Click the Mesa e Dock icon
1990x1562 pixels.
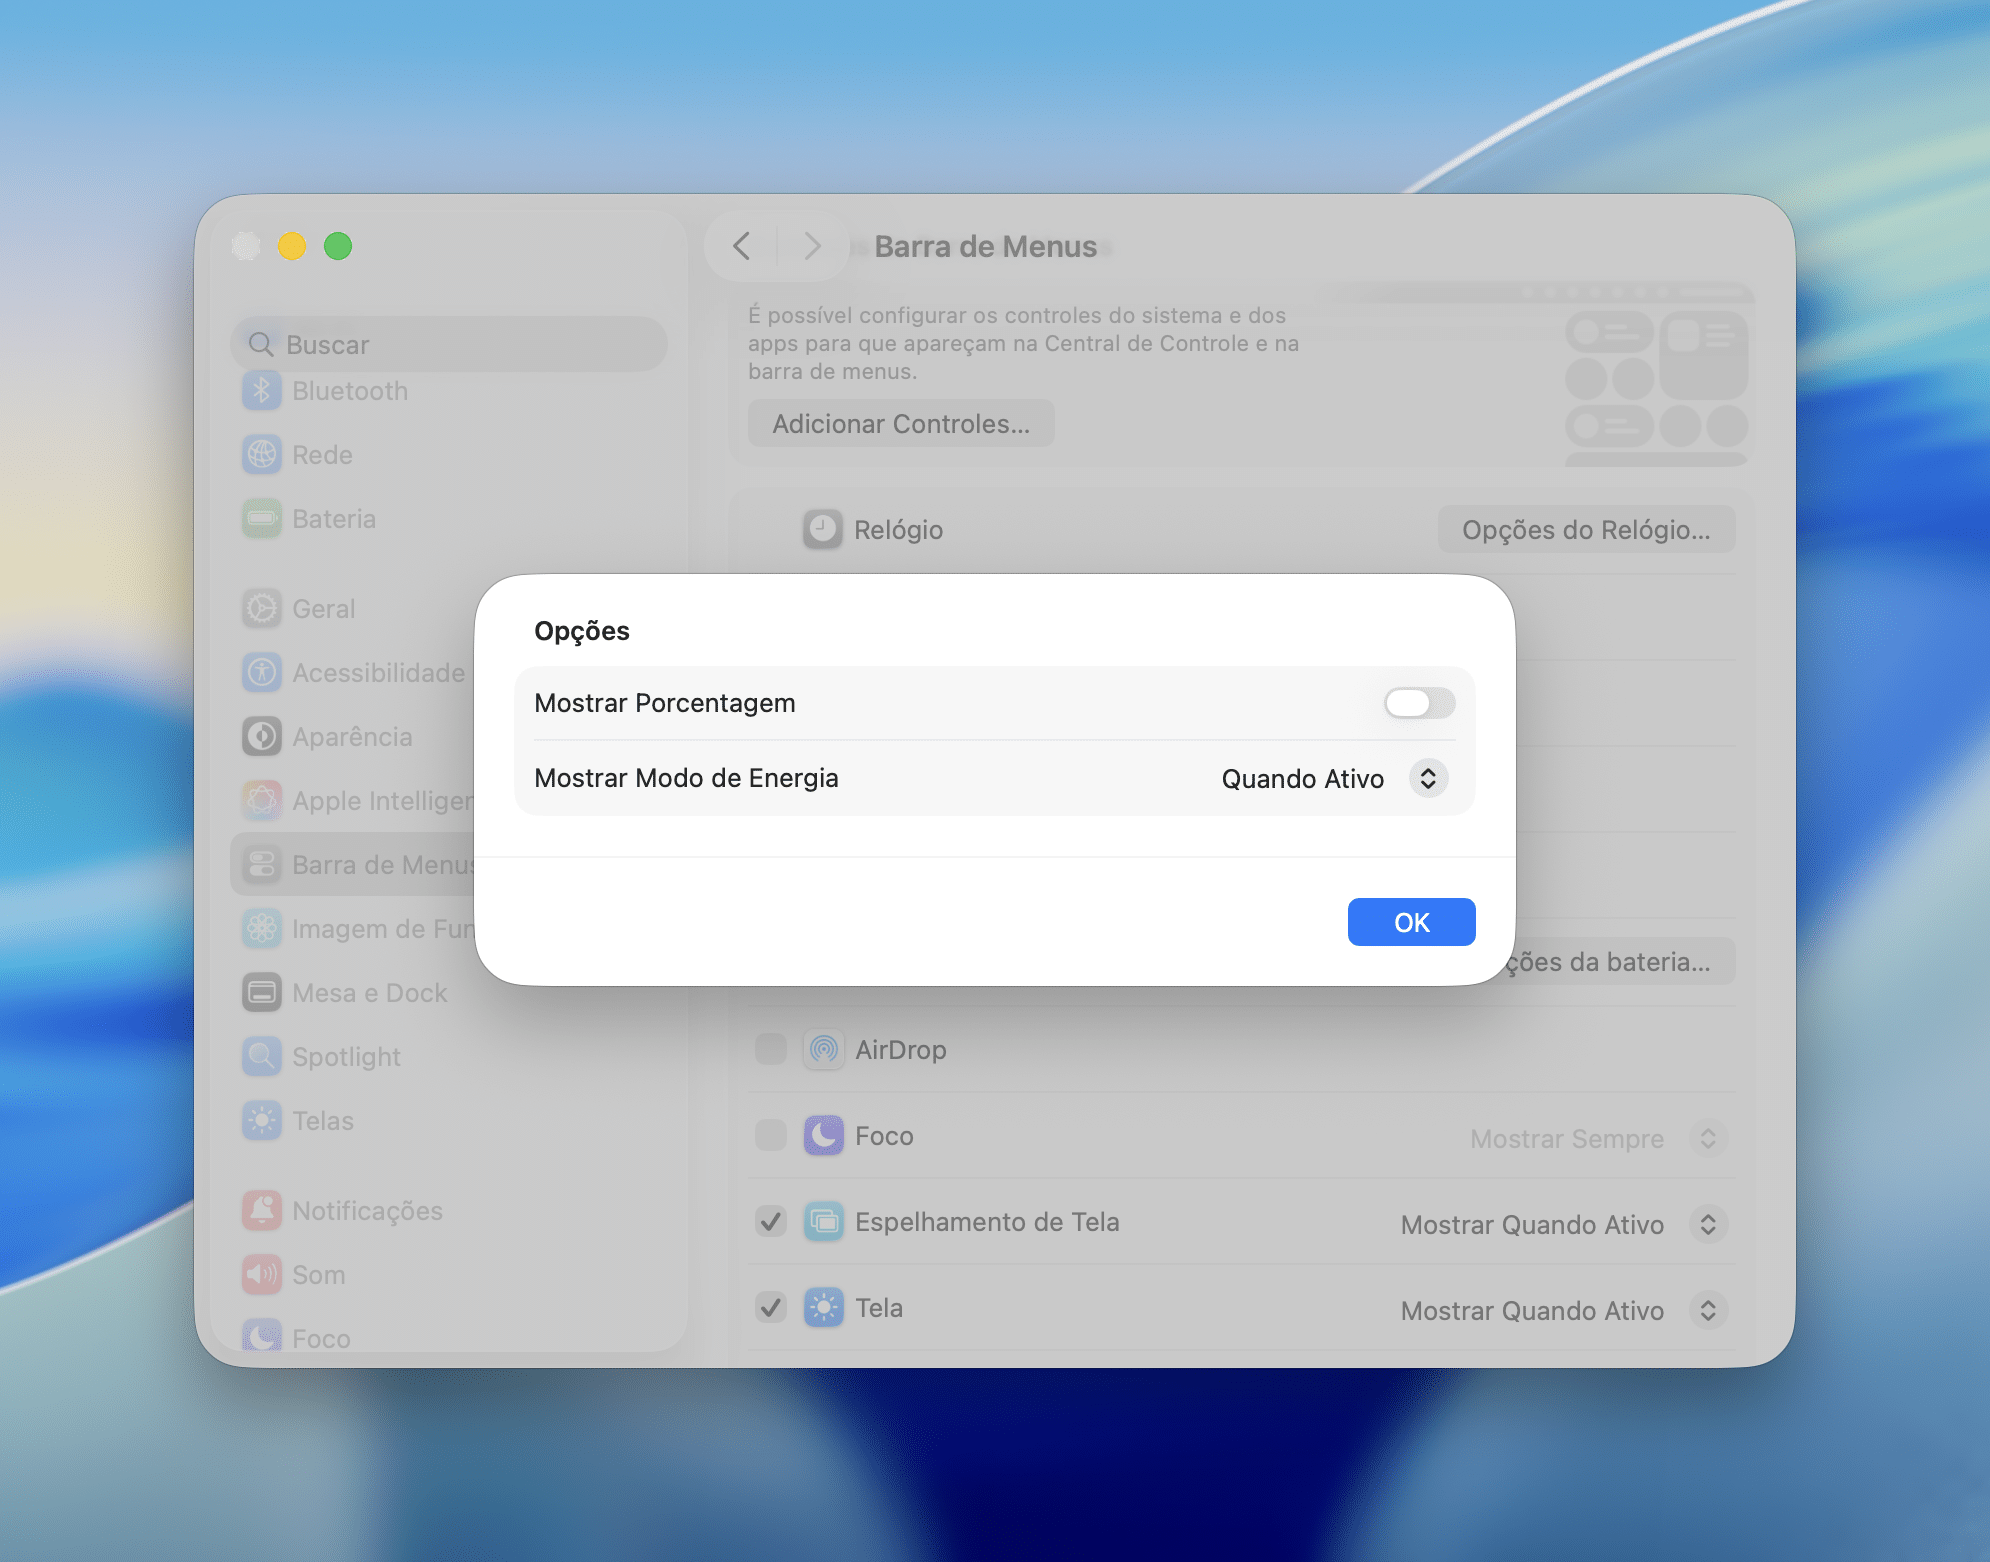pyautogui.click(x=262, y=993)
